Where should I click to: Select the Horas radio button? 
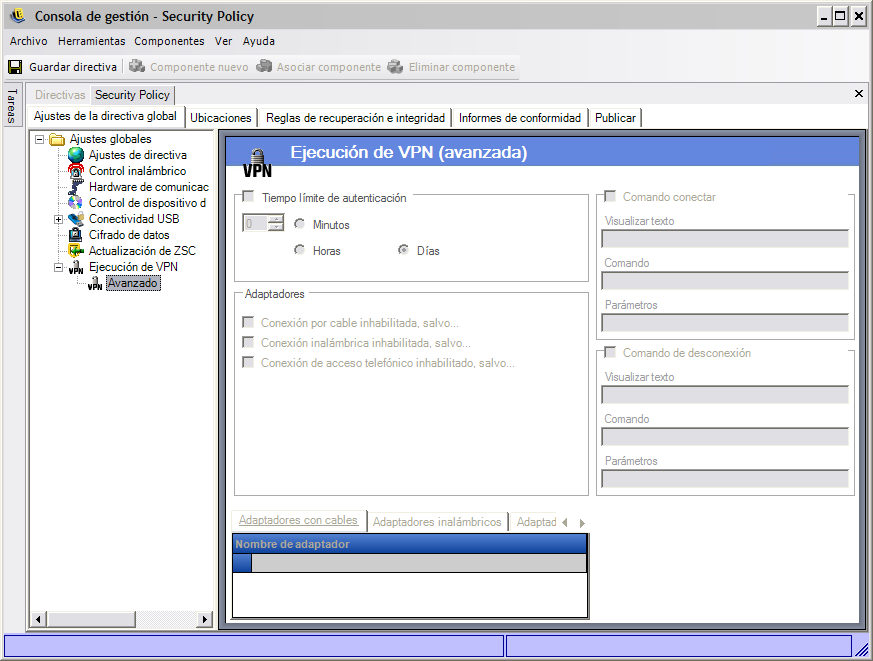pos(300,250)
